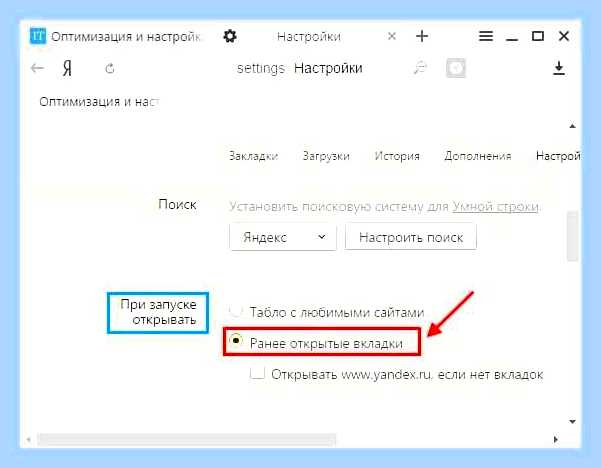Click the key icon in address bar
601x468 pixels.
point(420,68)
